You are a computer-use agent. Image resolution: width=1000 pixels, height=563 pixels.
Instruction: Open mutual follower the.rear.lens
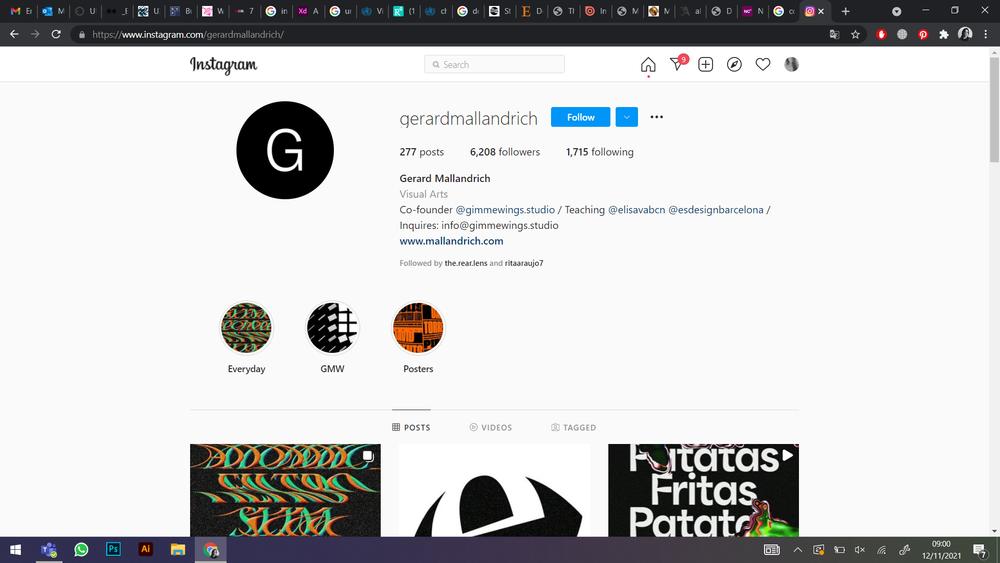tap(466, 263)
